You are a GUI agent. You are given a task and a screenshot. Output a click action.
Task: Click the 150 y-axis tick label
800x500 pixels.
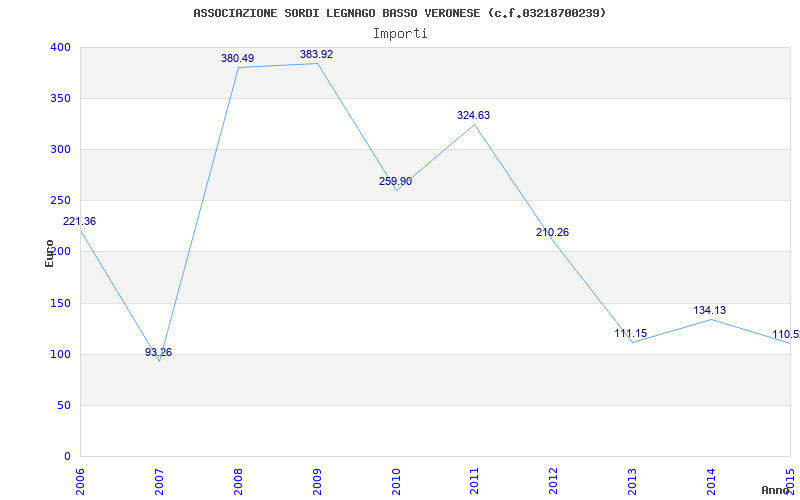pyautogui.click(x=60, y=304)
